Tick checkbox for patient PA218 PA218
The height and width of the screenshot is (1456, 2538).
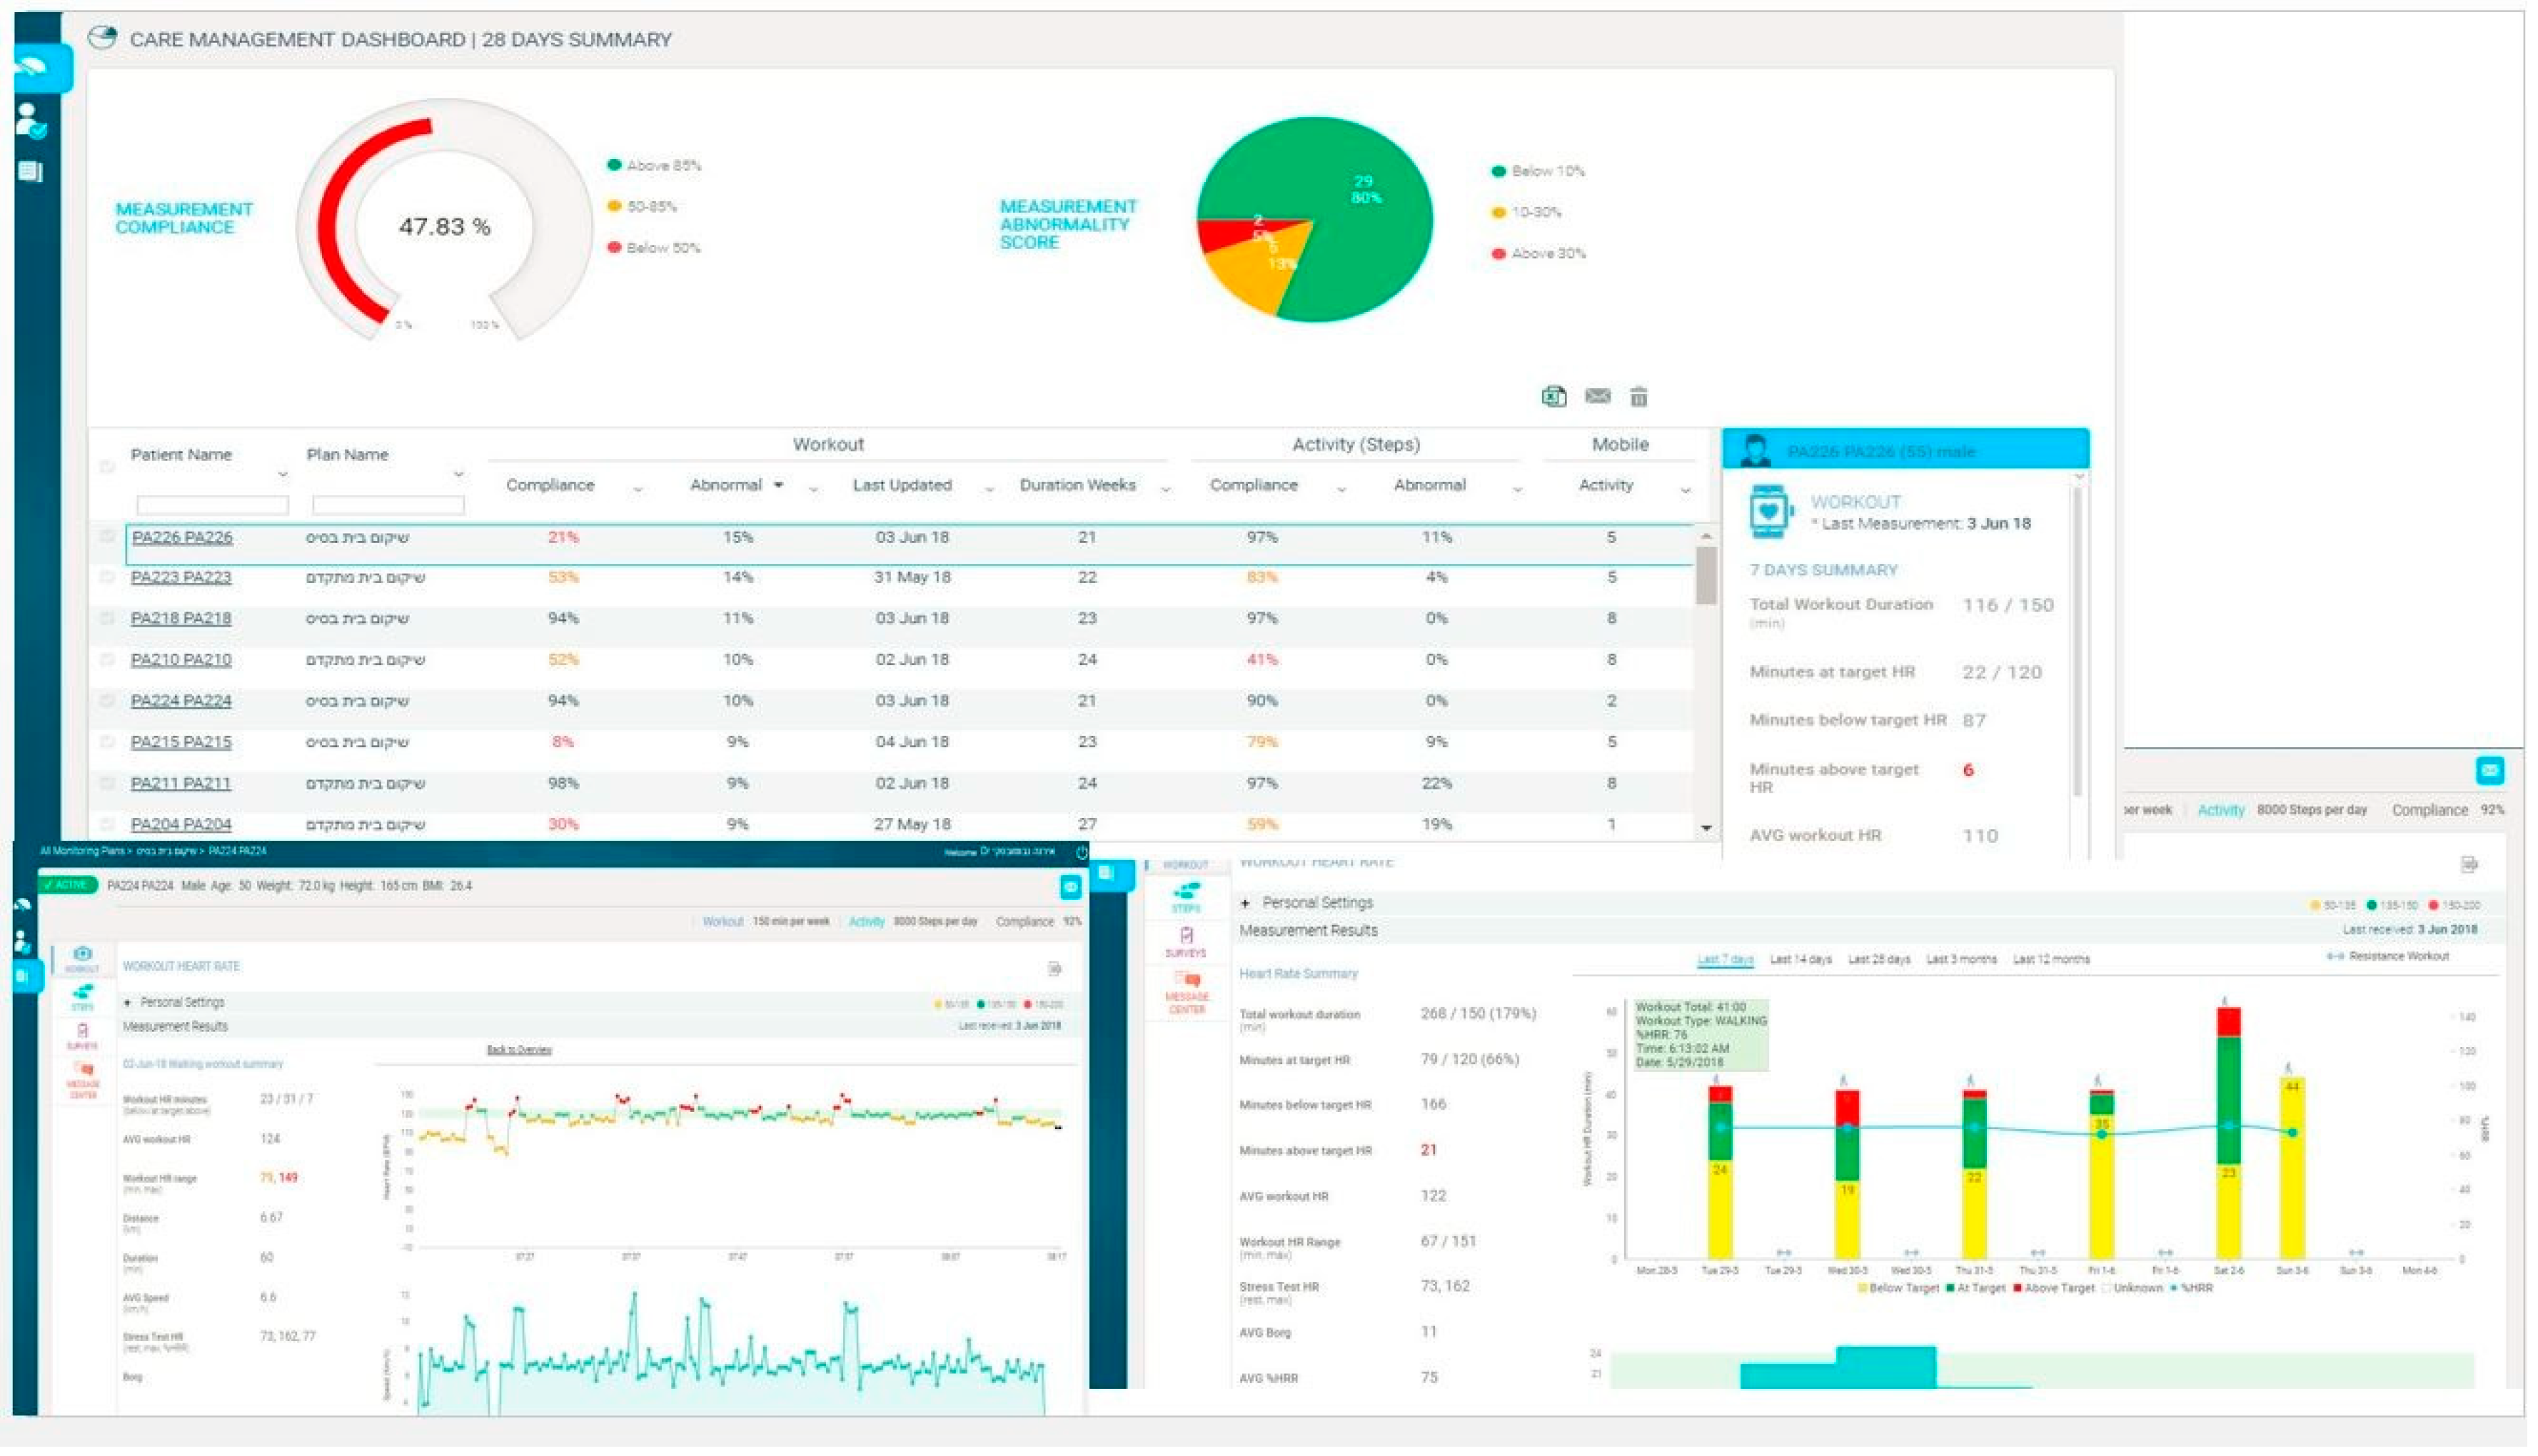point(107,619)
